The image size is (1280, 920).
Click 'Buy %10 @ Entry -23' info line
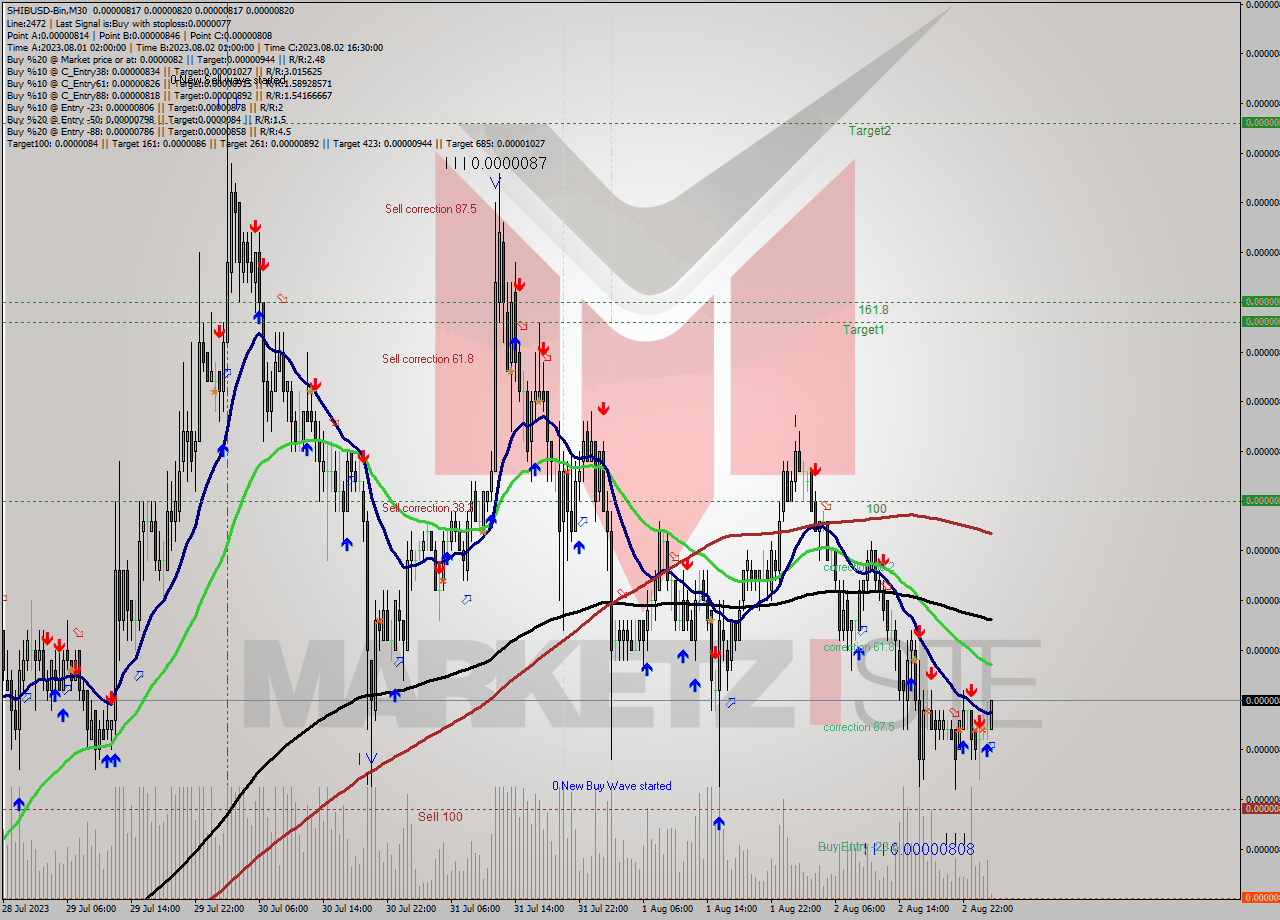145,107
